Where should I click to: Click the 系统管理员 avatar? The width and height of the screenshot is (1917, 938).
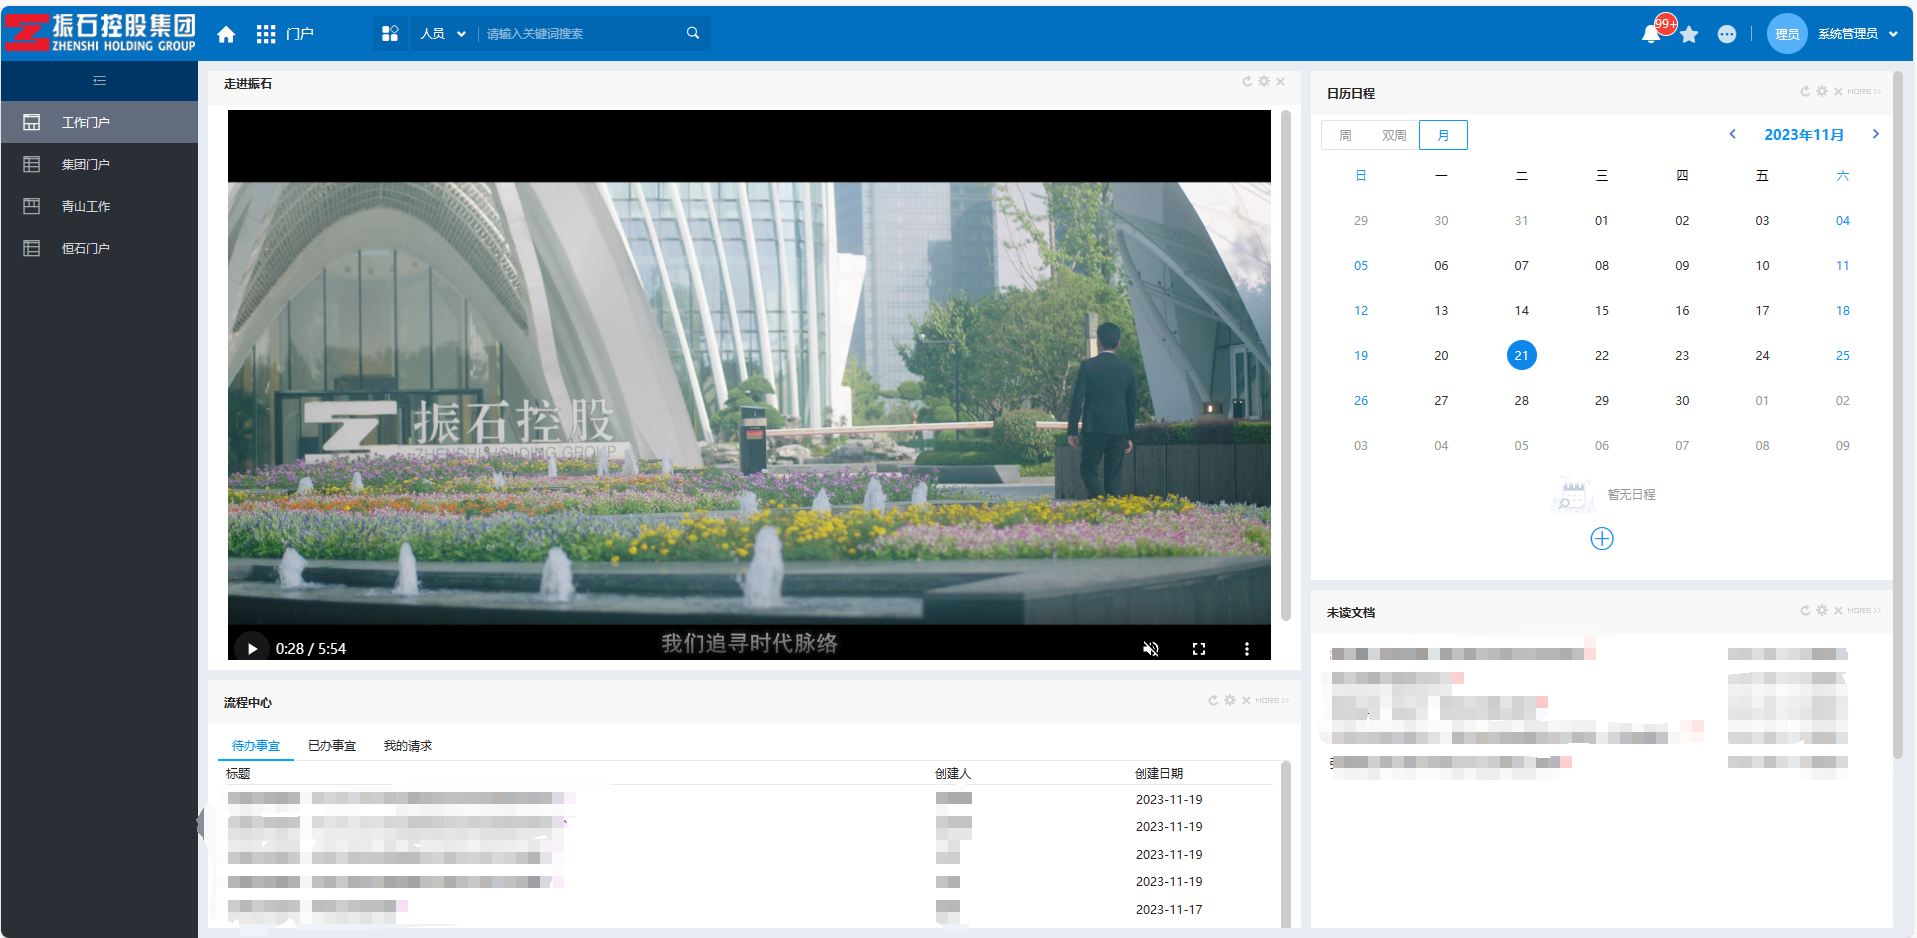(1787, 34)
